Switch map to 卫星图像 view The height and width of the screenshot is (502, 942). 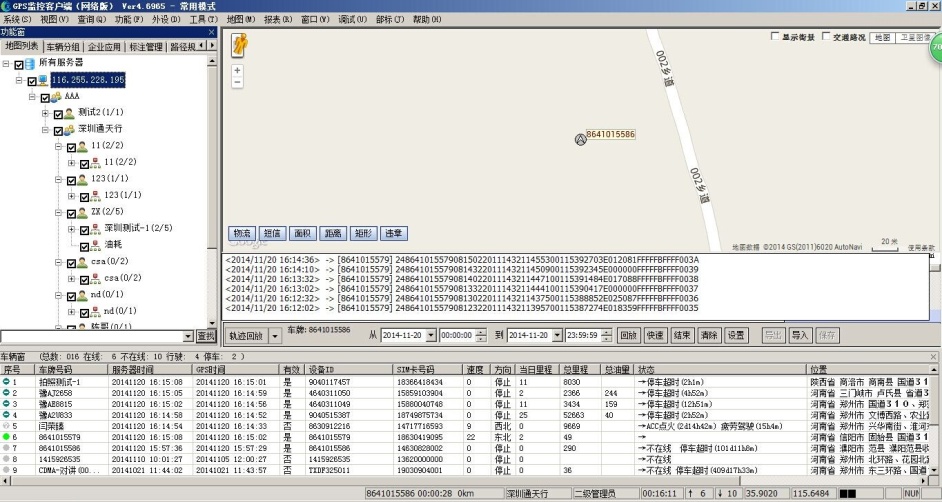pos(915,37)
